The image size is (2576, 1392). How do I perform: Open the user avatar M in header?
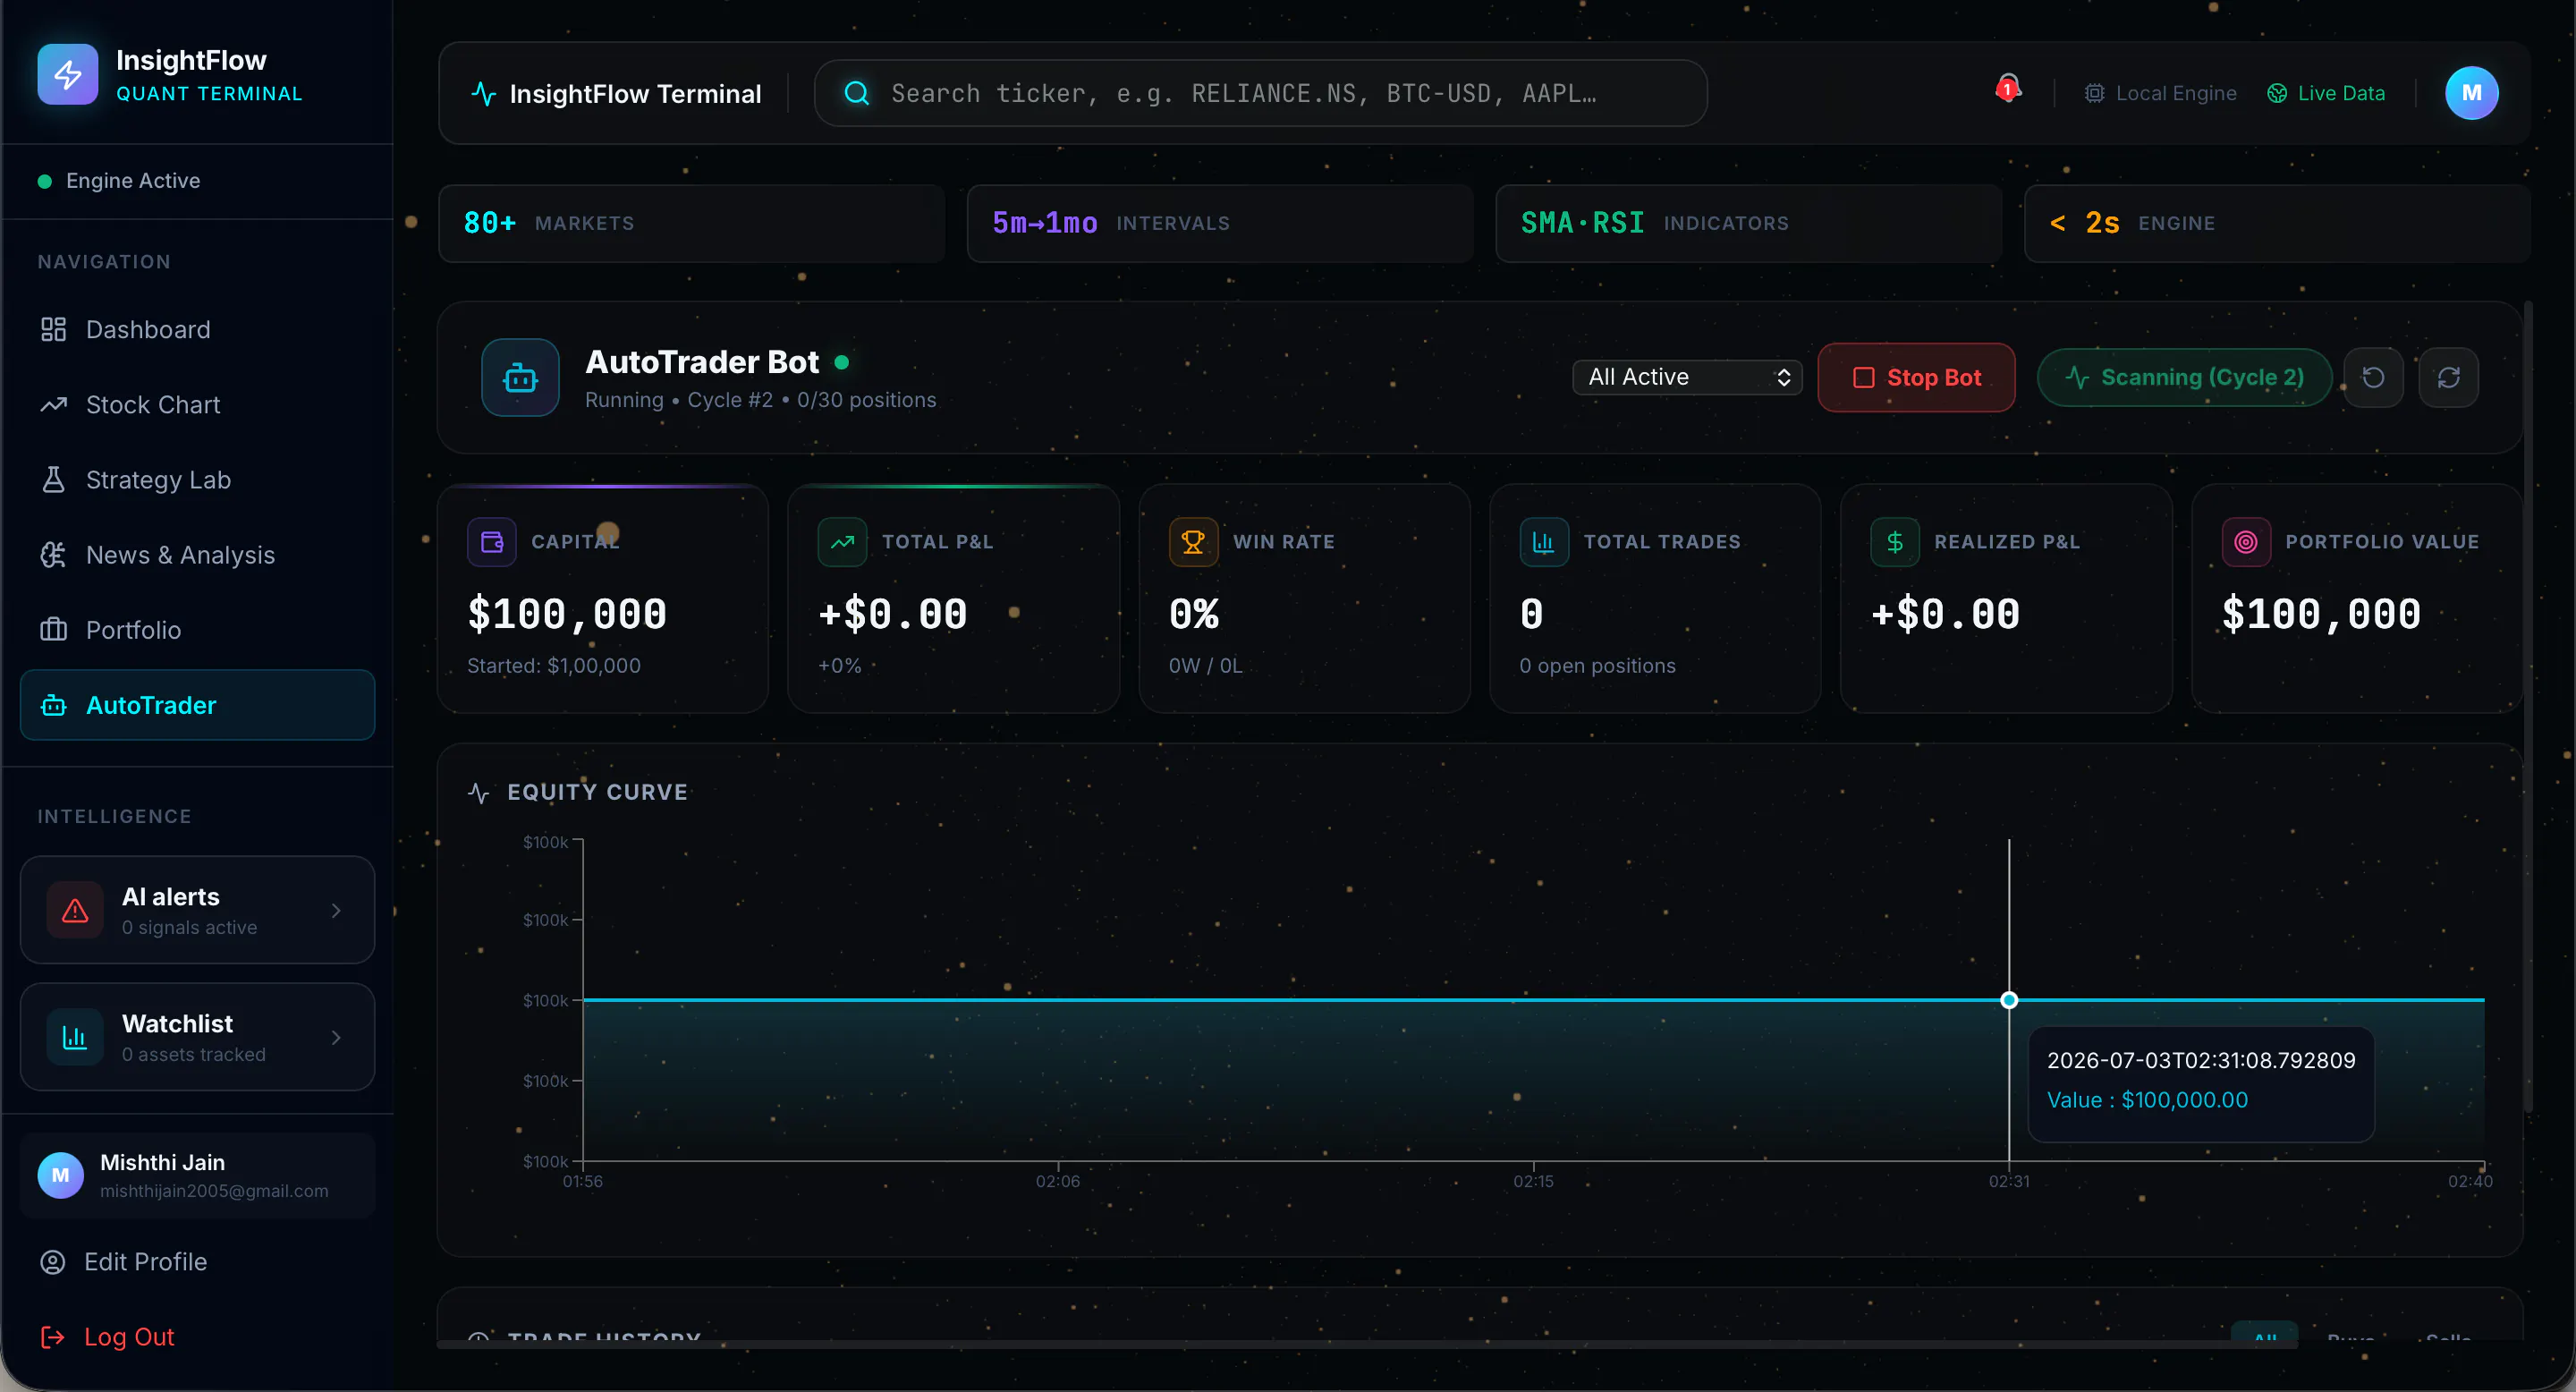point(2471,93)
